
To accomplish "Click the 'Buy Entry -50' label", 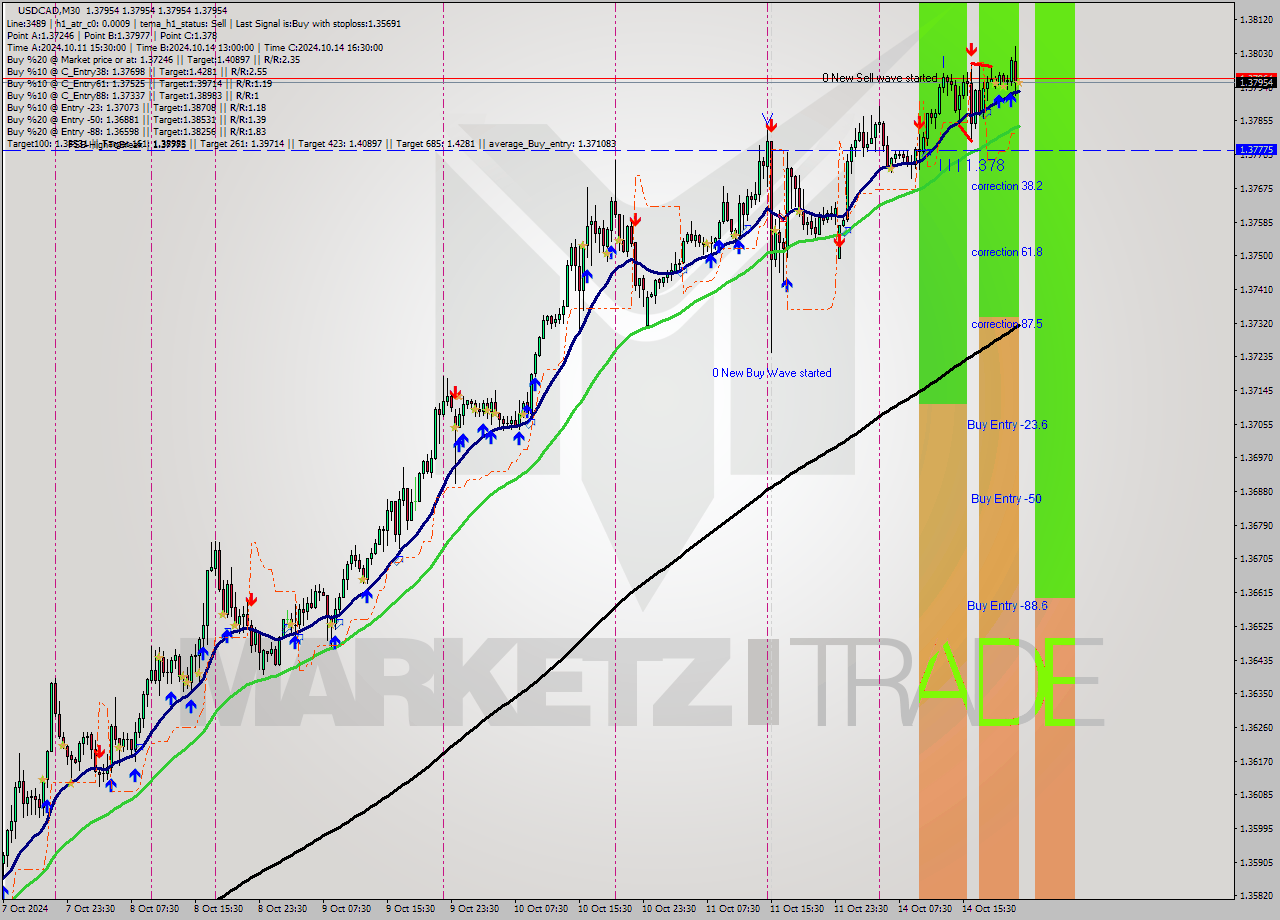I will click(1006, 499).
